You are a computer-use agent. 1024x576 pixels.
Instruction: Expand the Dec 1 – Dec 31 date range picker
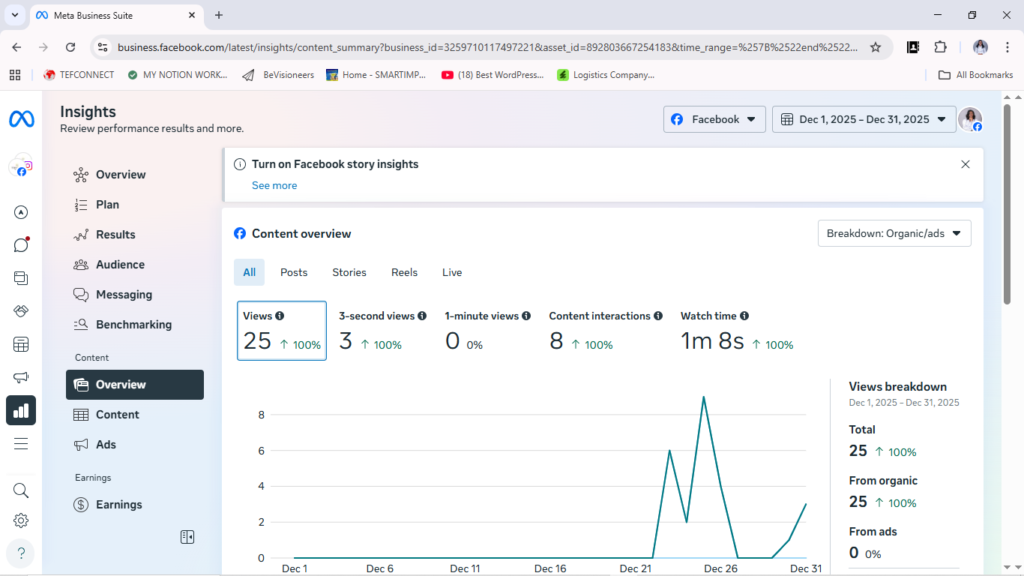point(864,119)
